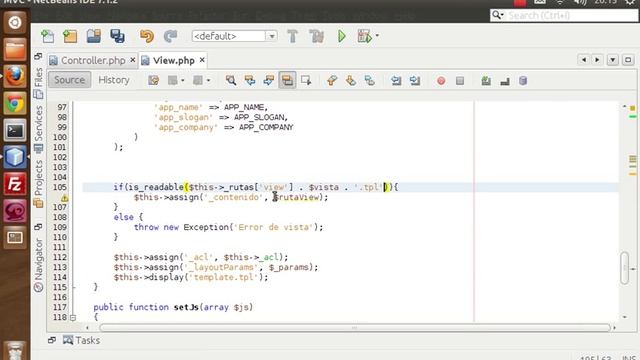Collapse the setJs function fold at line 118

(x=73, y=318)
